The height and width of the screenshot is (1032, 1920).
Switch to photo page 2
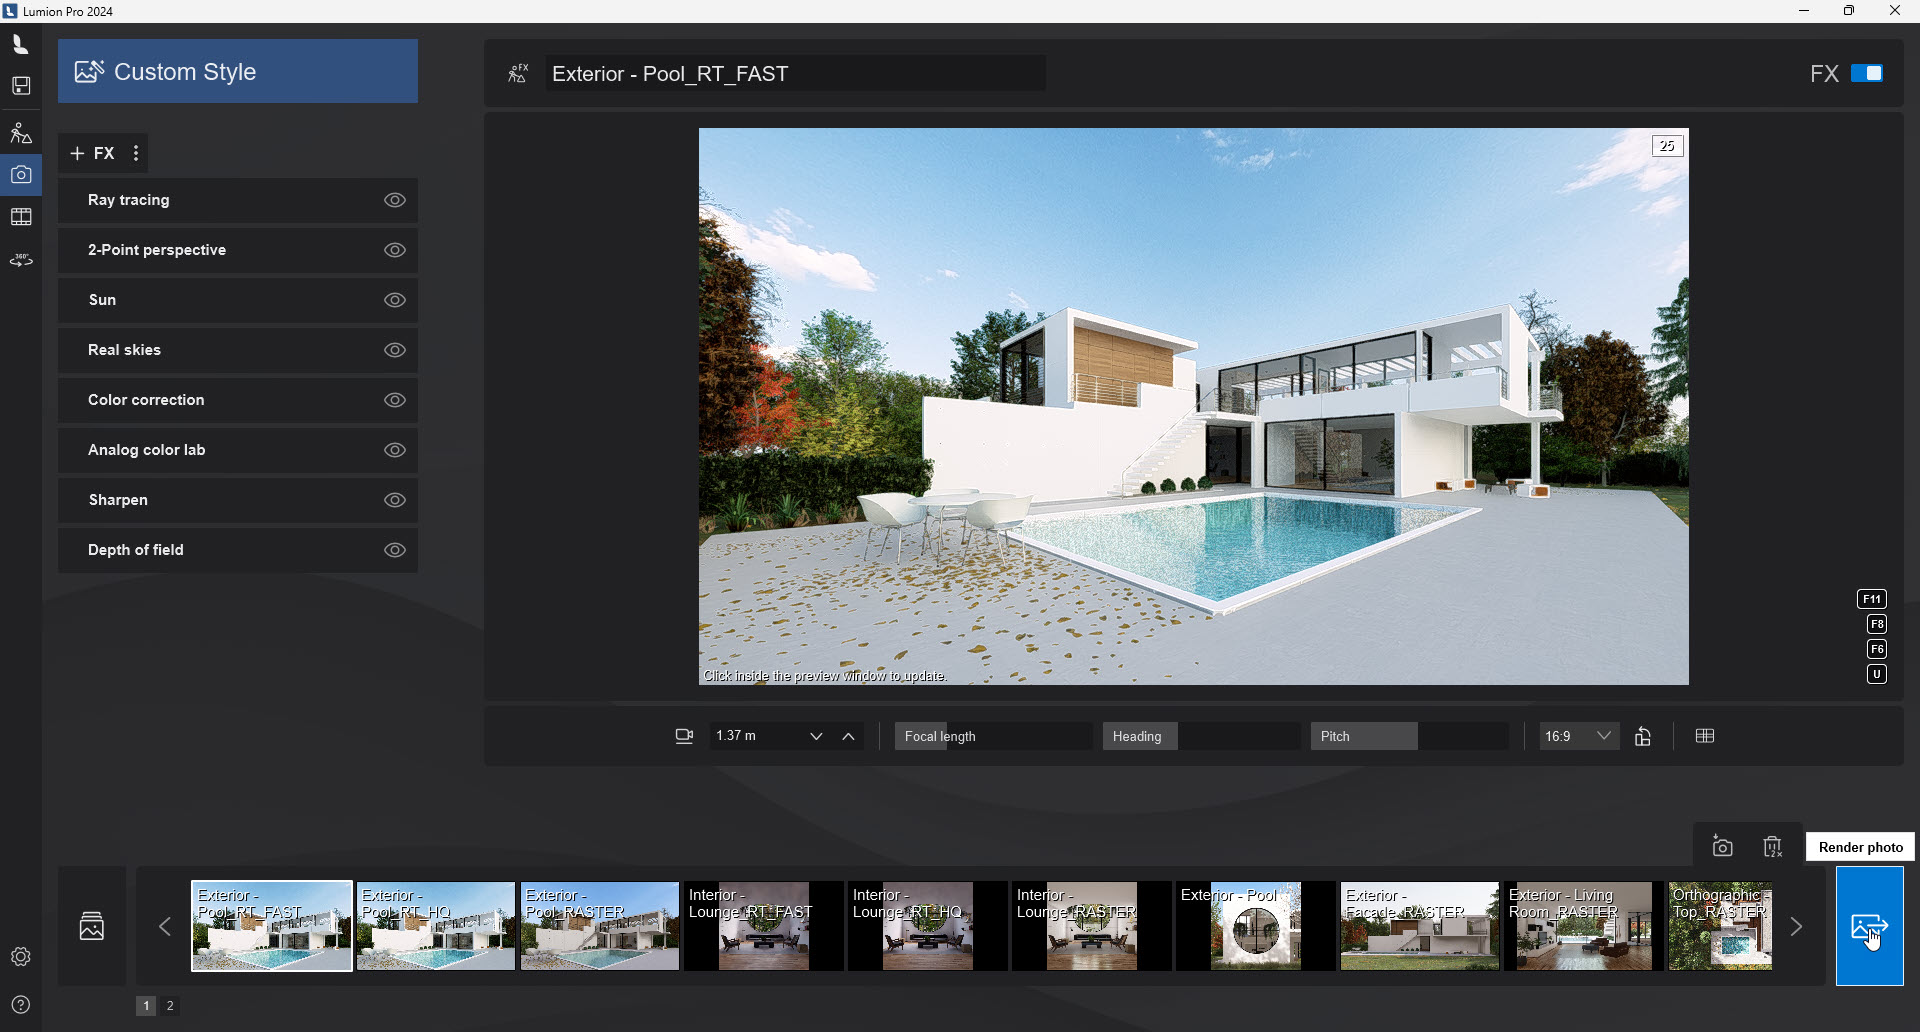coord(170,1006)
